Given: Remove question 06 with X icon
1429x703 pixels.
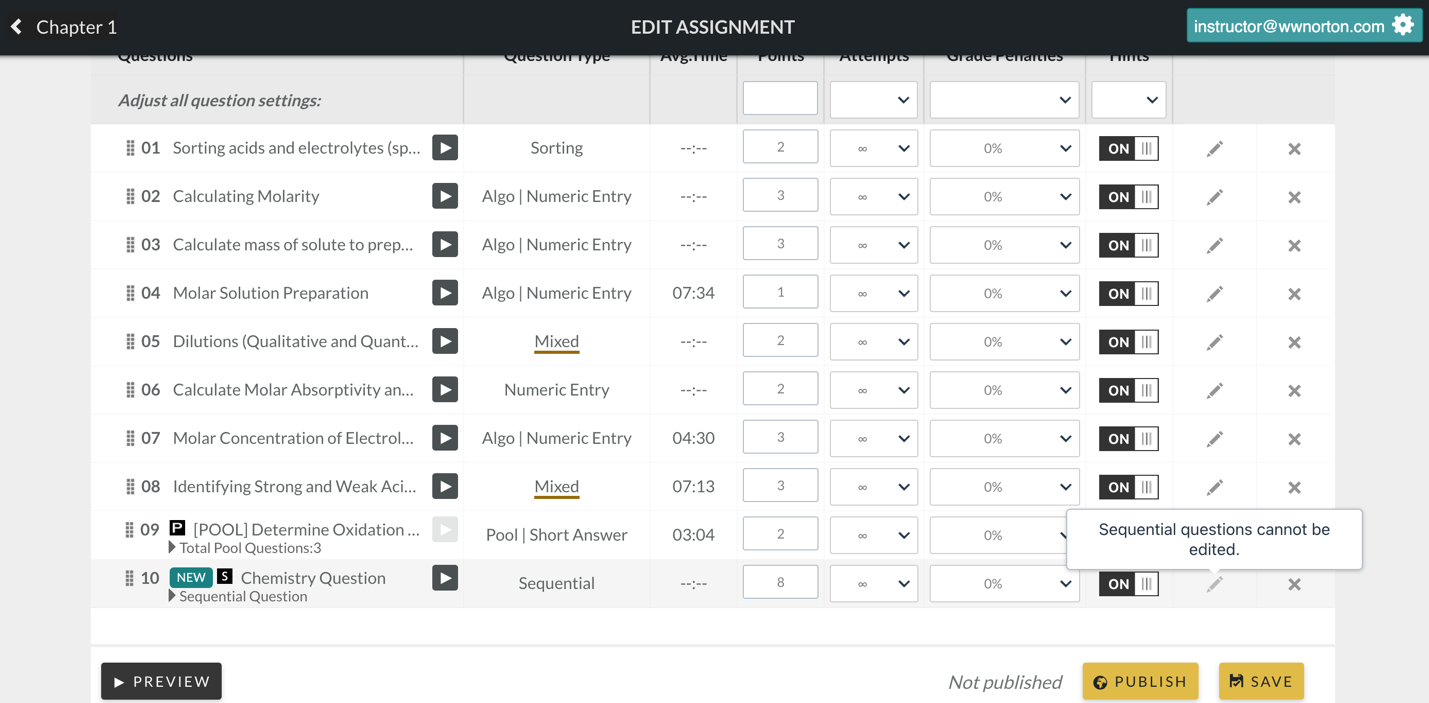Looking at the screenshot, I should [x=1294, y=391].
